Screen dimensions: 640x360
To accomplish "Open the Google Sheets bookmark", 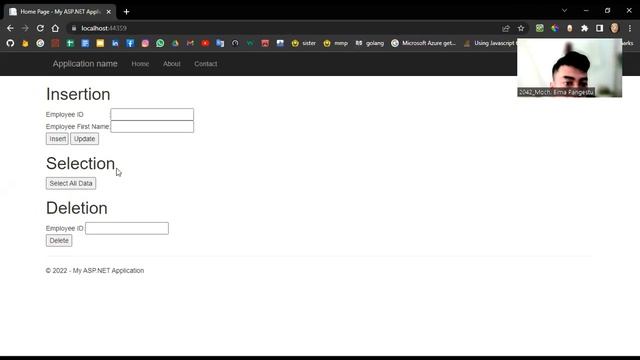I will point(70,43).
